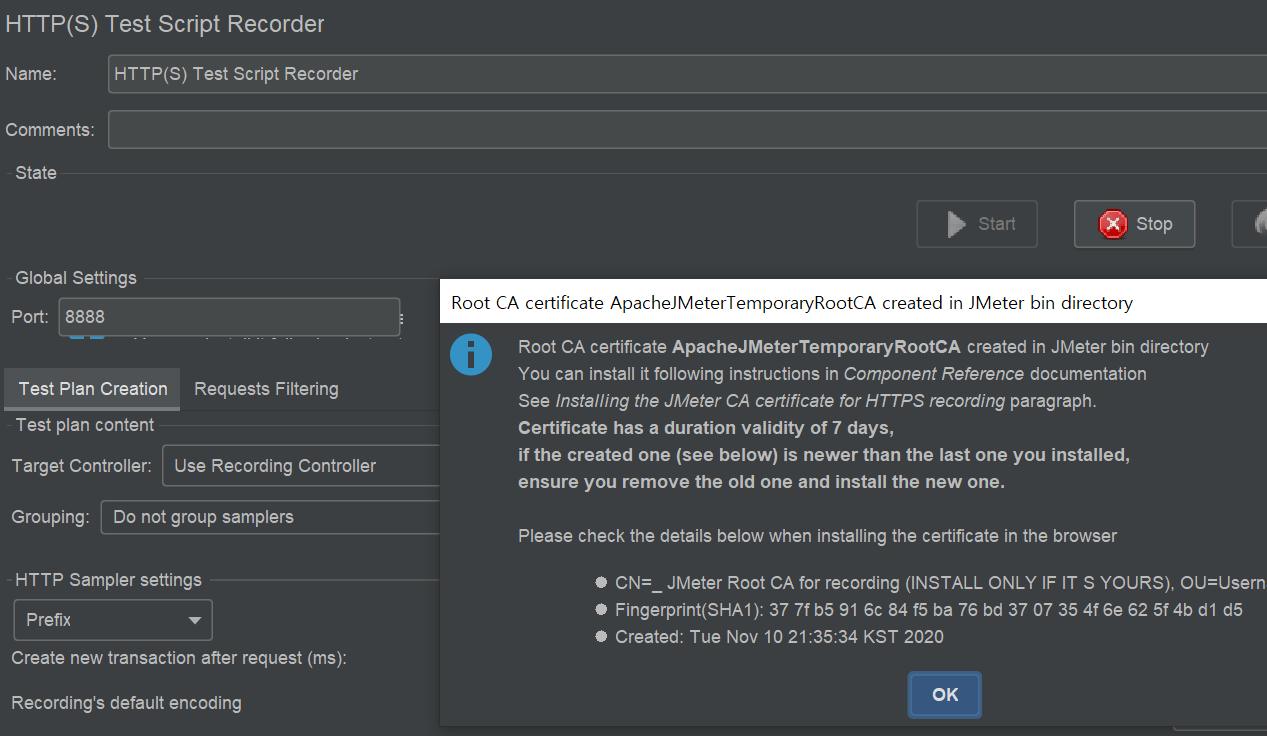Click the 'Certificate has a duration validity' text
The height and width of the screenshot is (736, 1267).
(706, 428)
